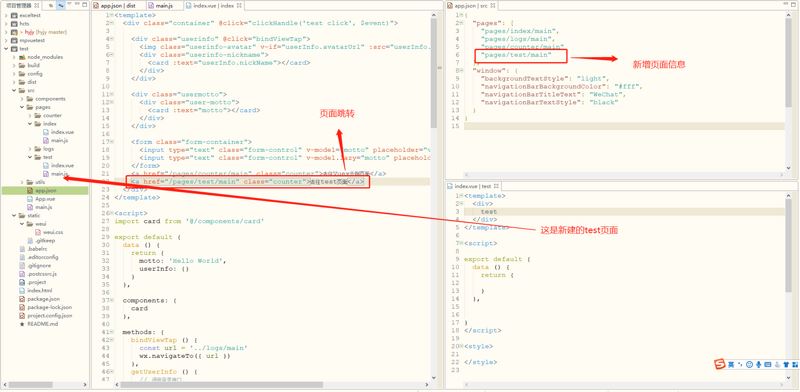Viewport: 800px width, 392px height.
Task: Toggle Sogou punctuation mode icon
Action: pos(740,364)
